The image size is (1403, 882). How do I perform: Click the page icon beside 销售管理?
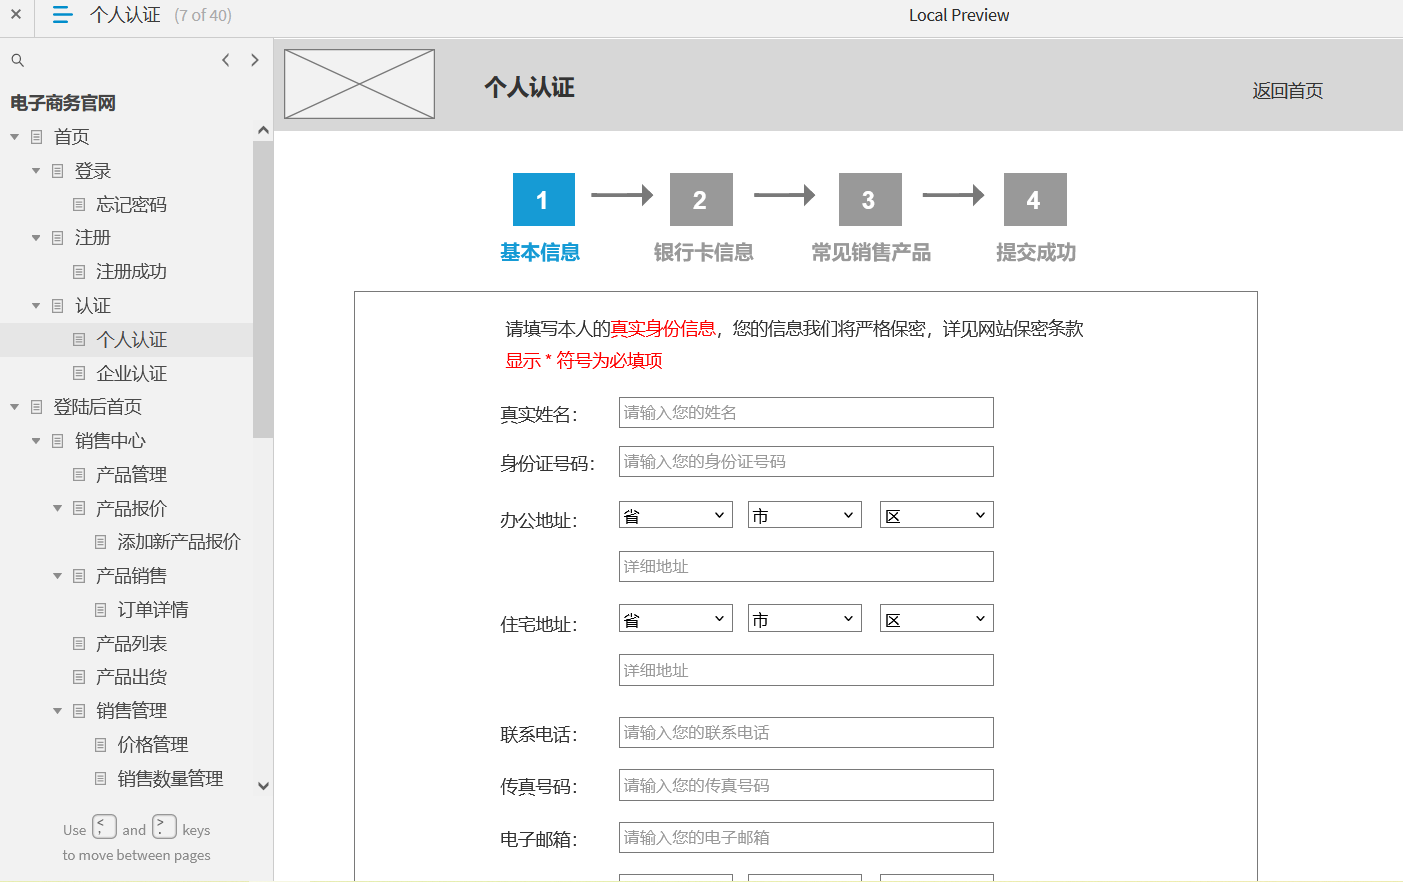[79, 711]
